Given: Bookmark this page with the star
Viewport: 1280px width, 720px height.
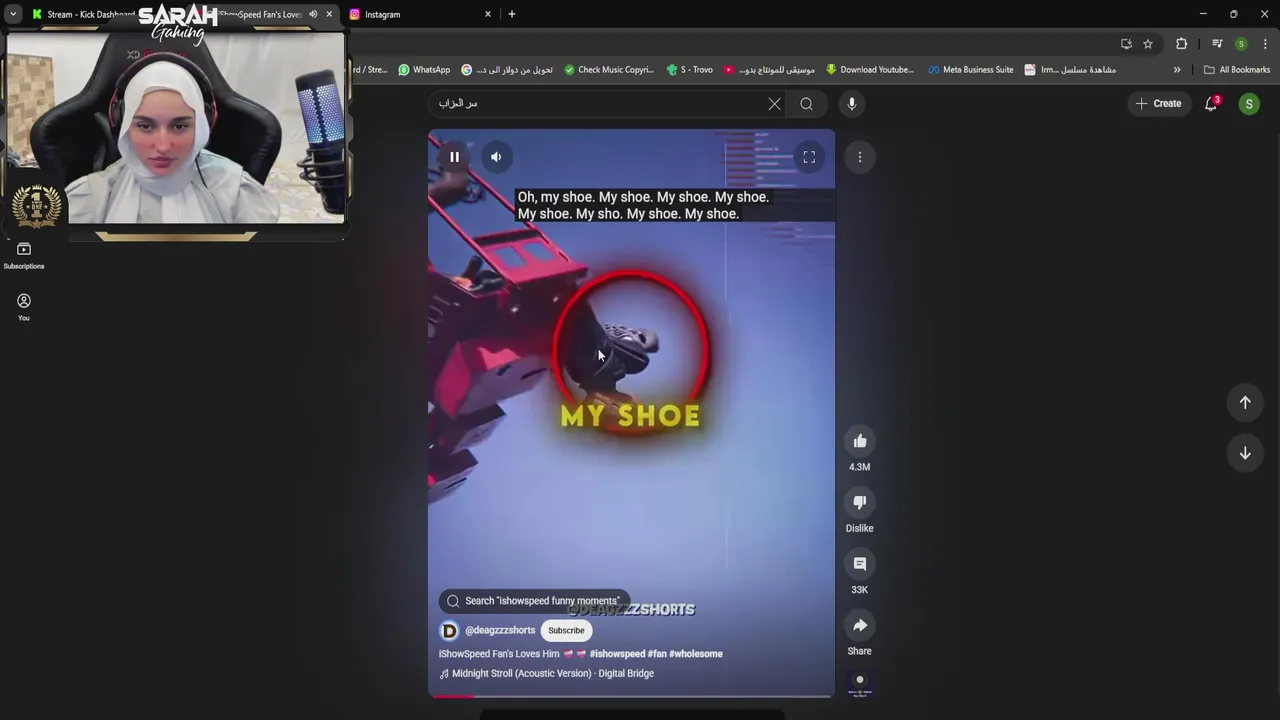Looking at the screenshot, I should (x=1148, y=44).
